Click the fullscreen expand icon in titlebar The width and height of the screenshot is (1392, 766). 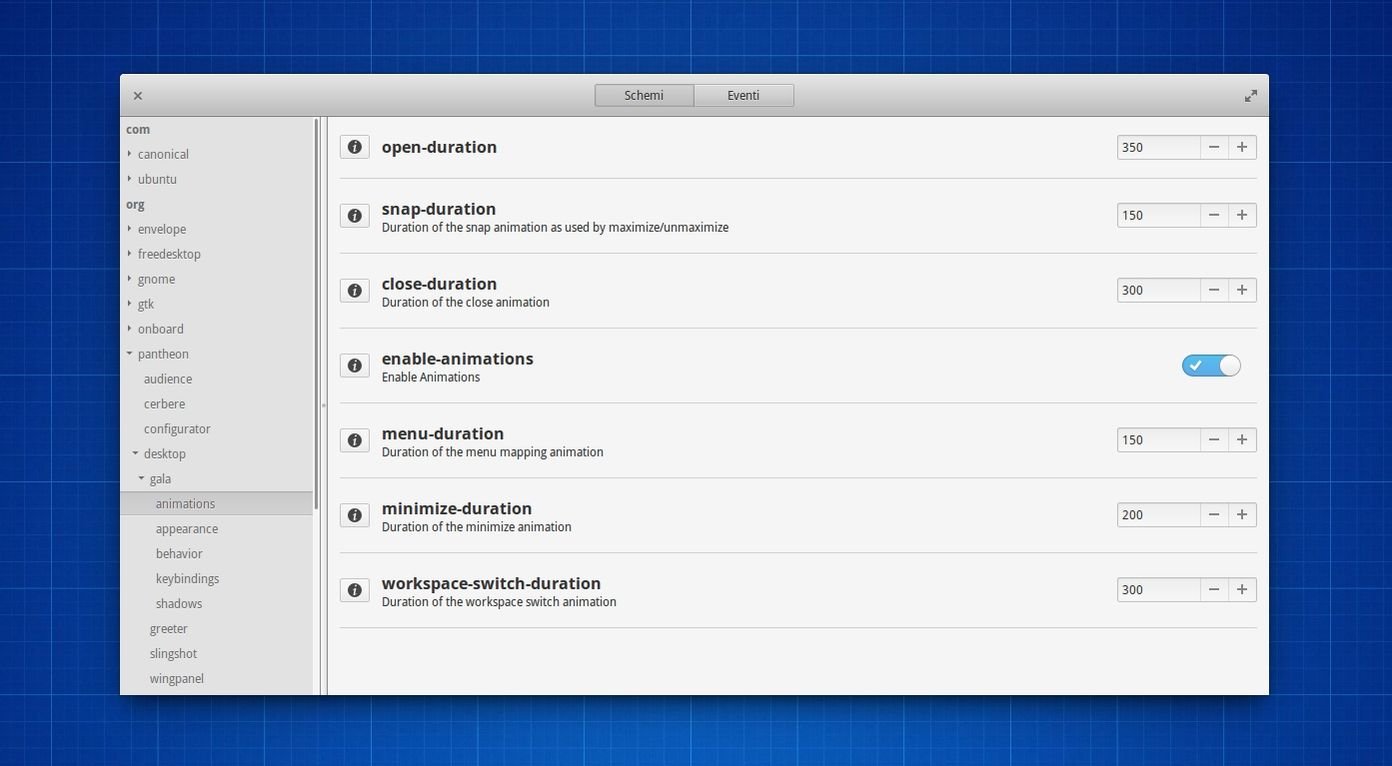pyautogui.click(x=1250, y=96)
